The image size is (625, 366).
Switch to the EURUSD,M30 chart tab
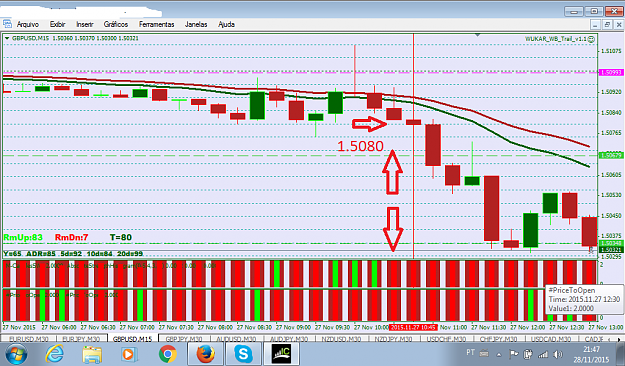click(x=28, y=339)
